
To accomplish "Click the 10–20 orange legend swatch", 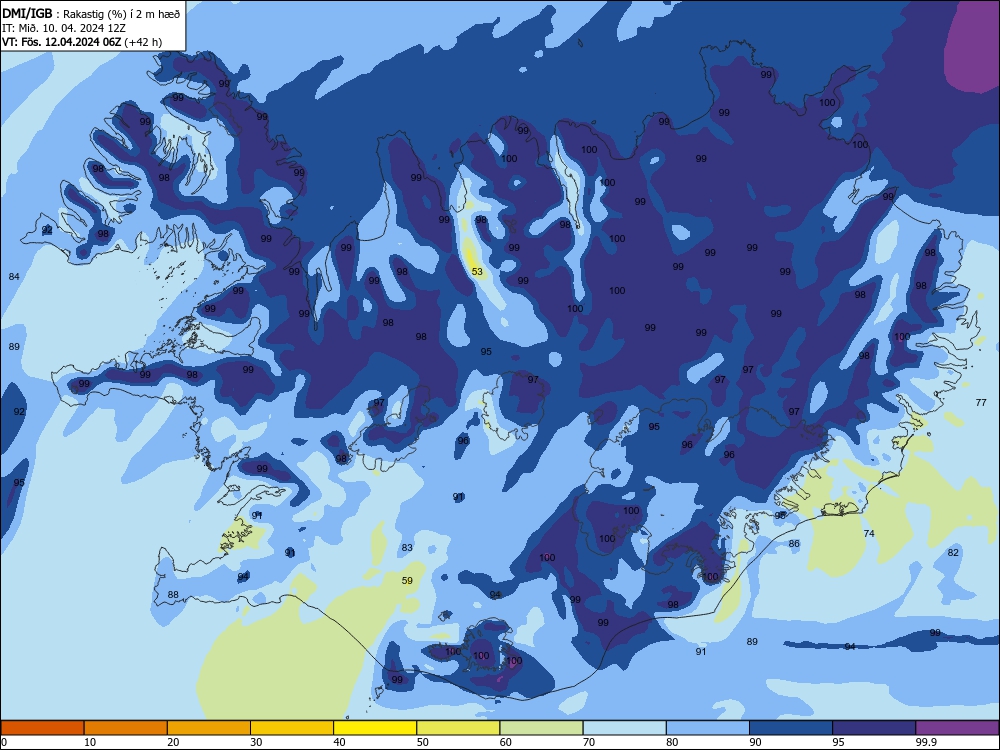I will [x=126, y=728].
